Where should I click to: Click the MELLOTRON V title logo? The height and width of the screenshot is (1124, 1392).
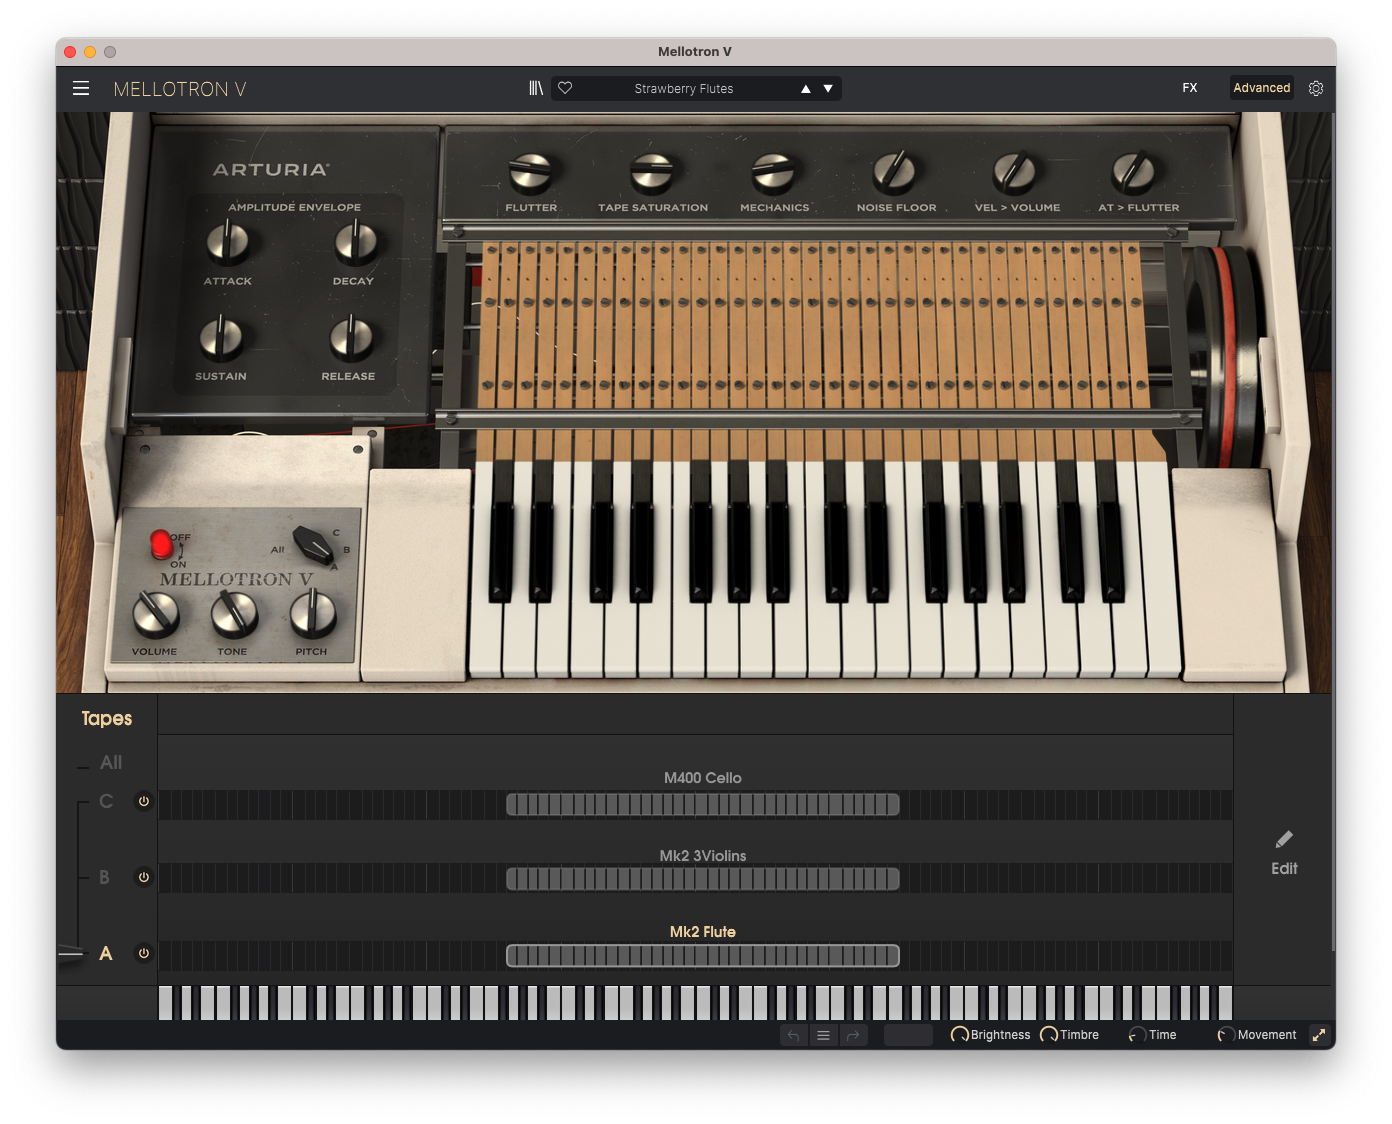click(180, 89)
